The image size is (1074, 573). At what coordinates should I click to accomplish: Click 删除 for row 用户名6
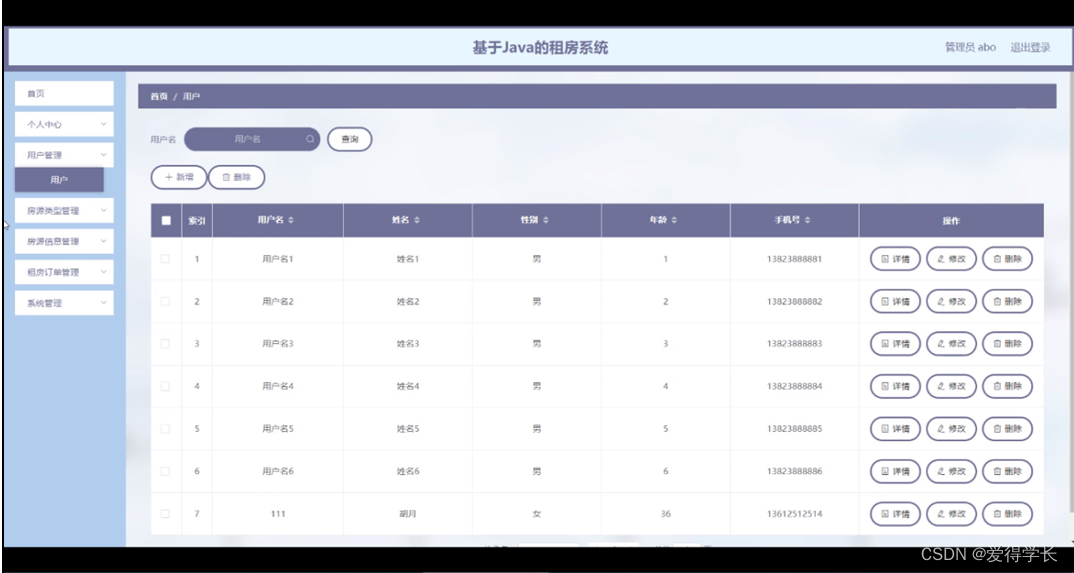tap(1008, 471)
